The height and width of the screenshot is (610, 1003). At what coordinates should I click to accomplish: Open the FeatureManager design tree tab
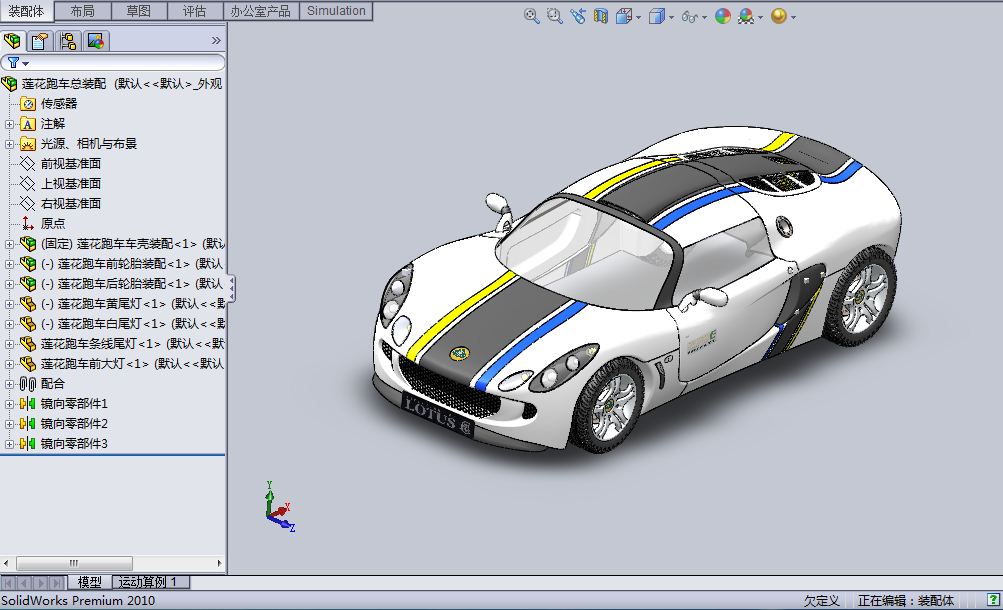tap(12, 41)
